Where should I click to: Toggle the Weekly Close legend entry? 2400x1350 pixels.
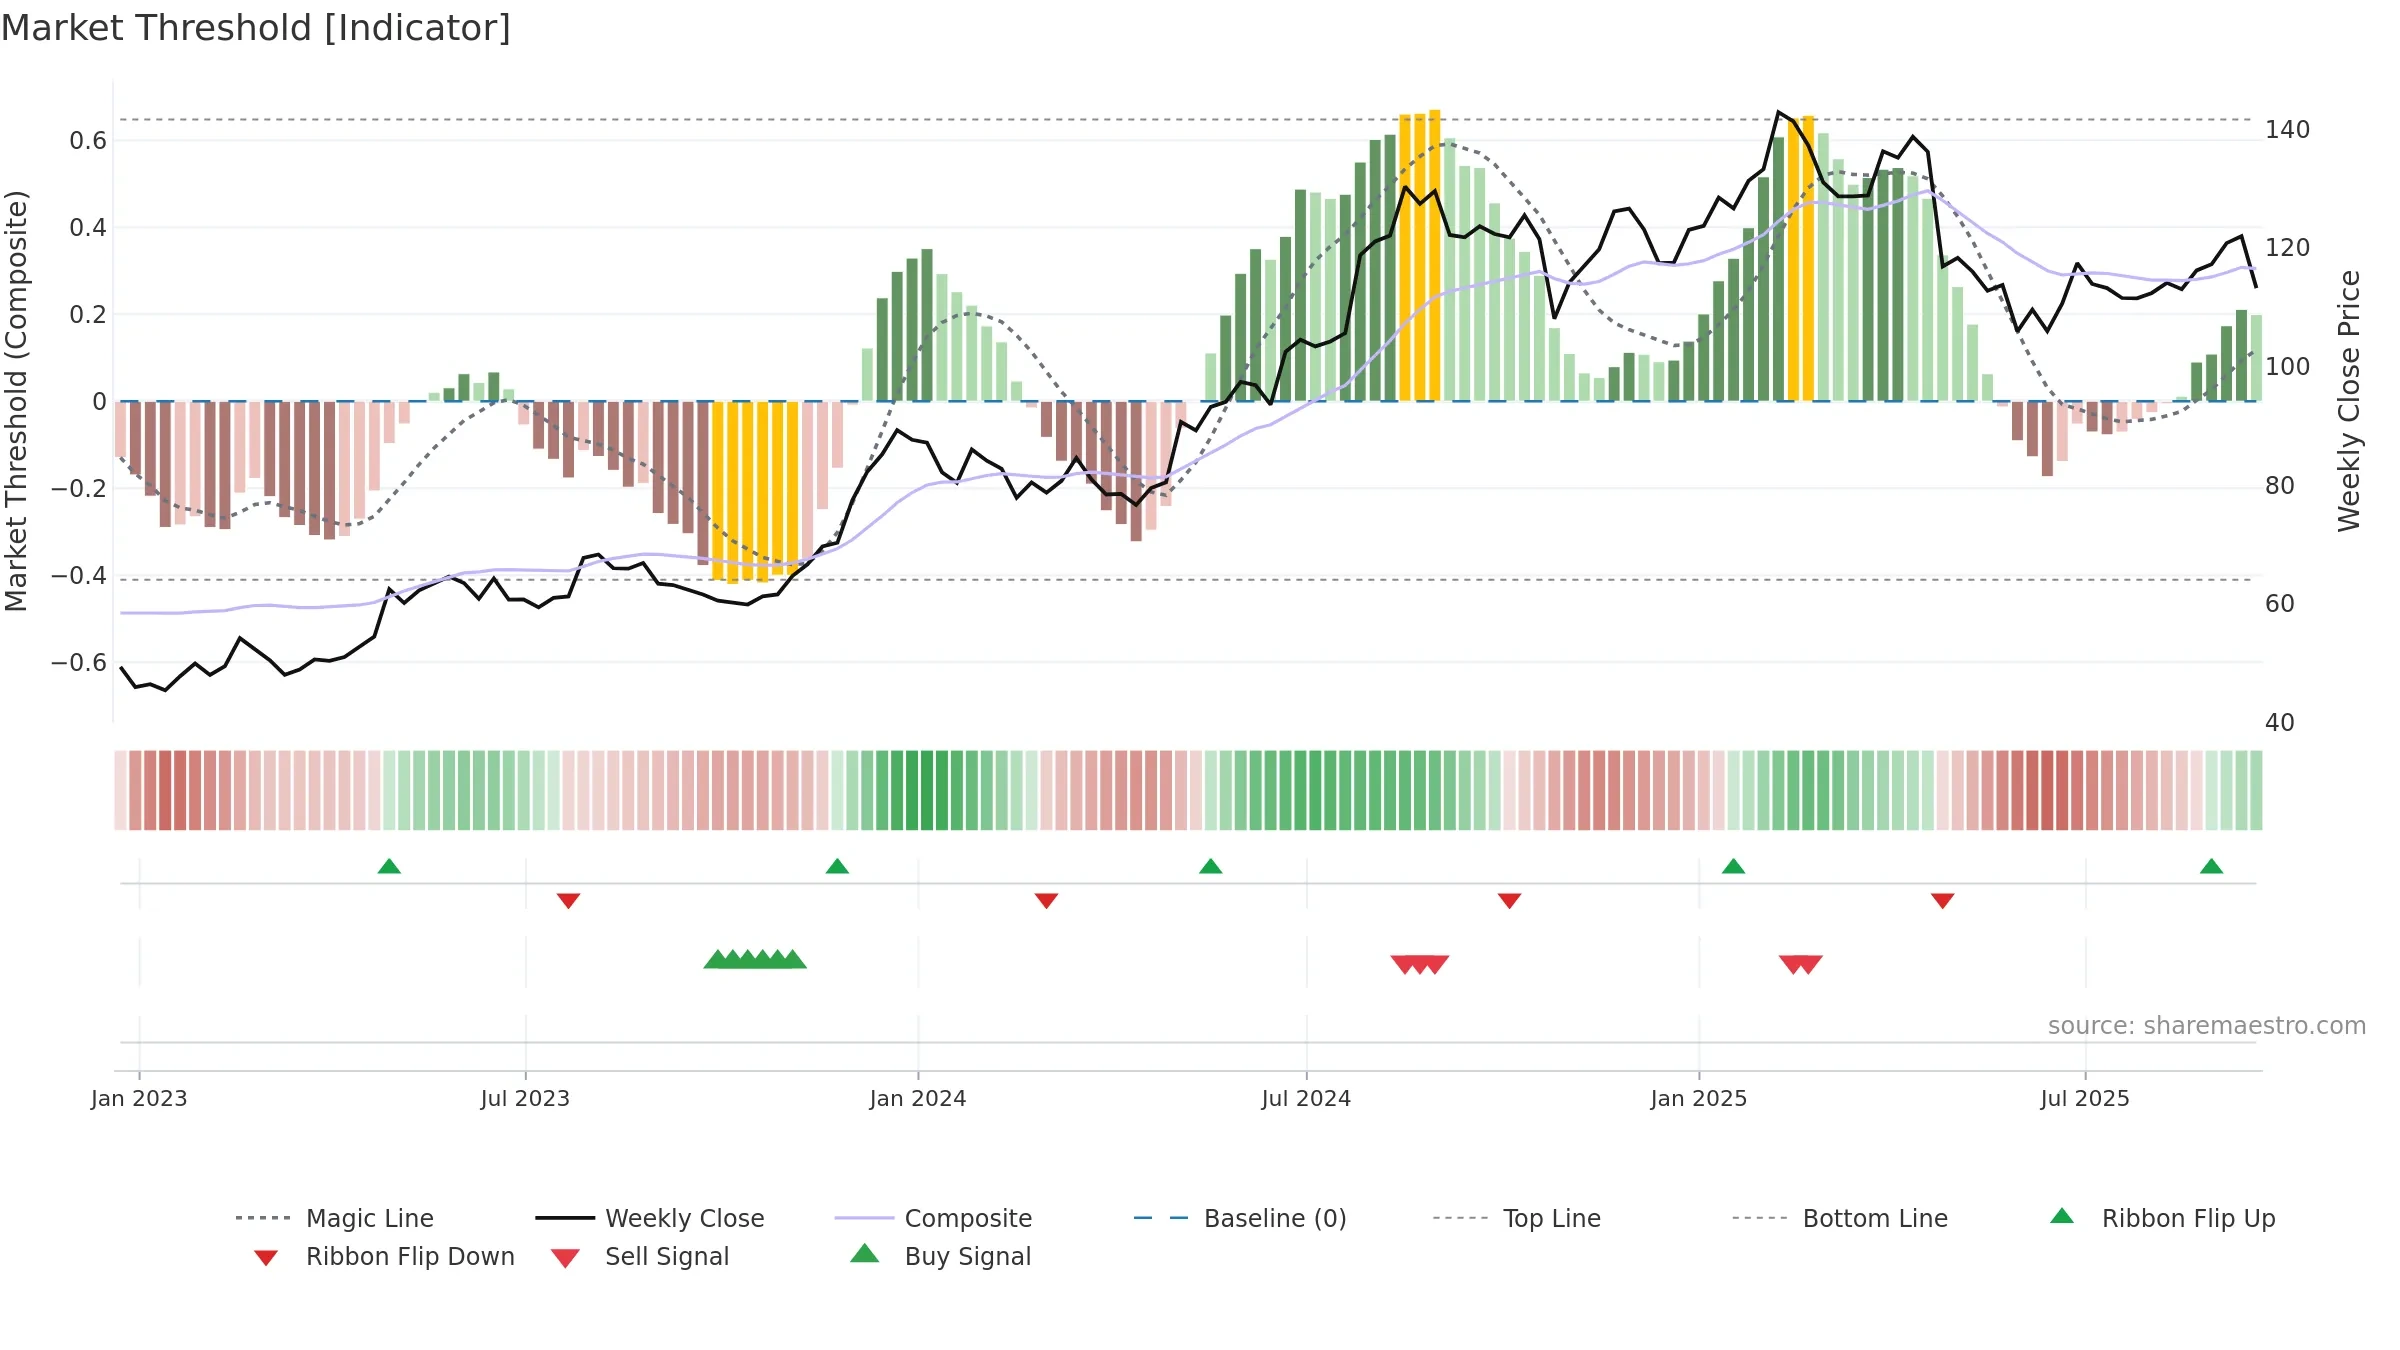click(x=650, y=1218)
